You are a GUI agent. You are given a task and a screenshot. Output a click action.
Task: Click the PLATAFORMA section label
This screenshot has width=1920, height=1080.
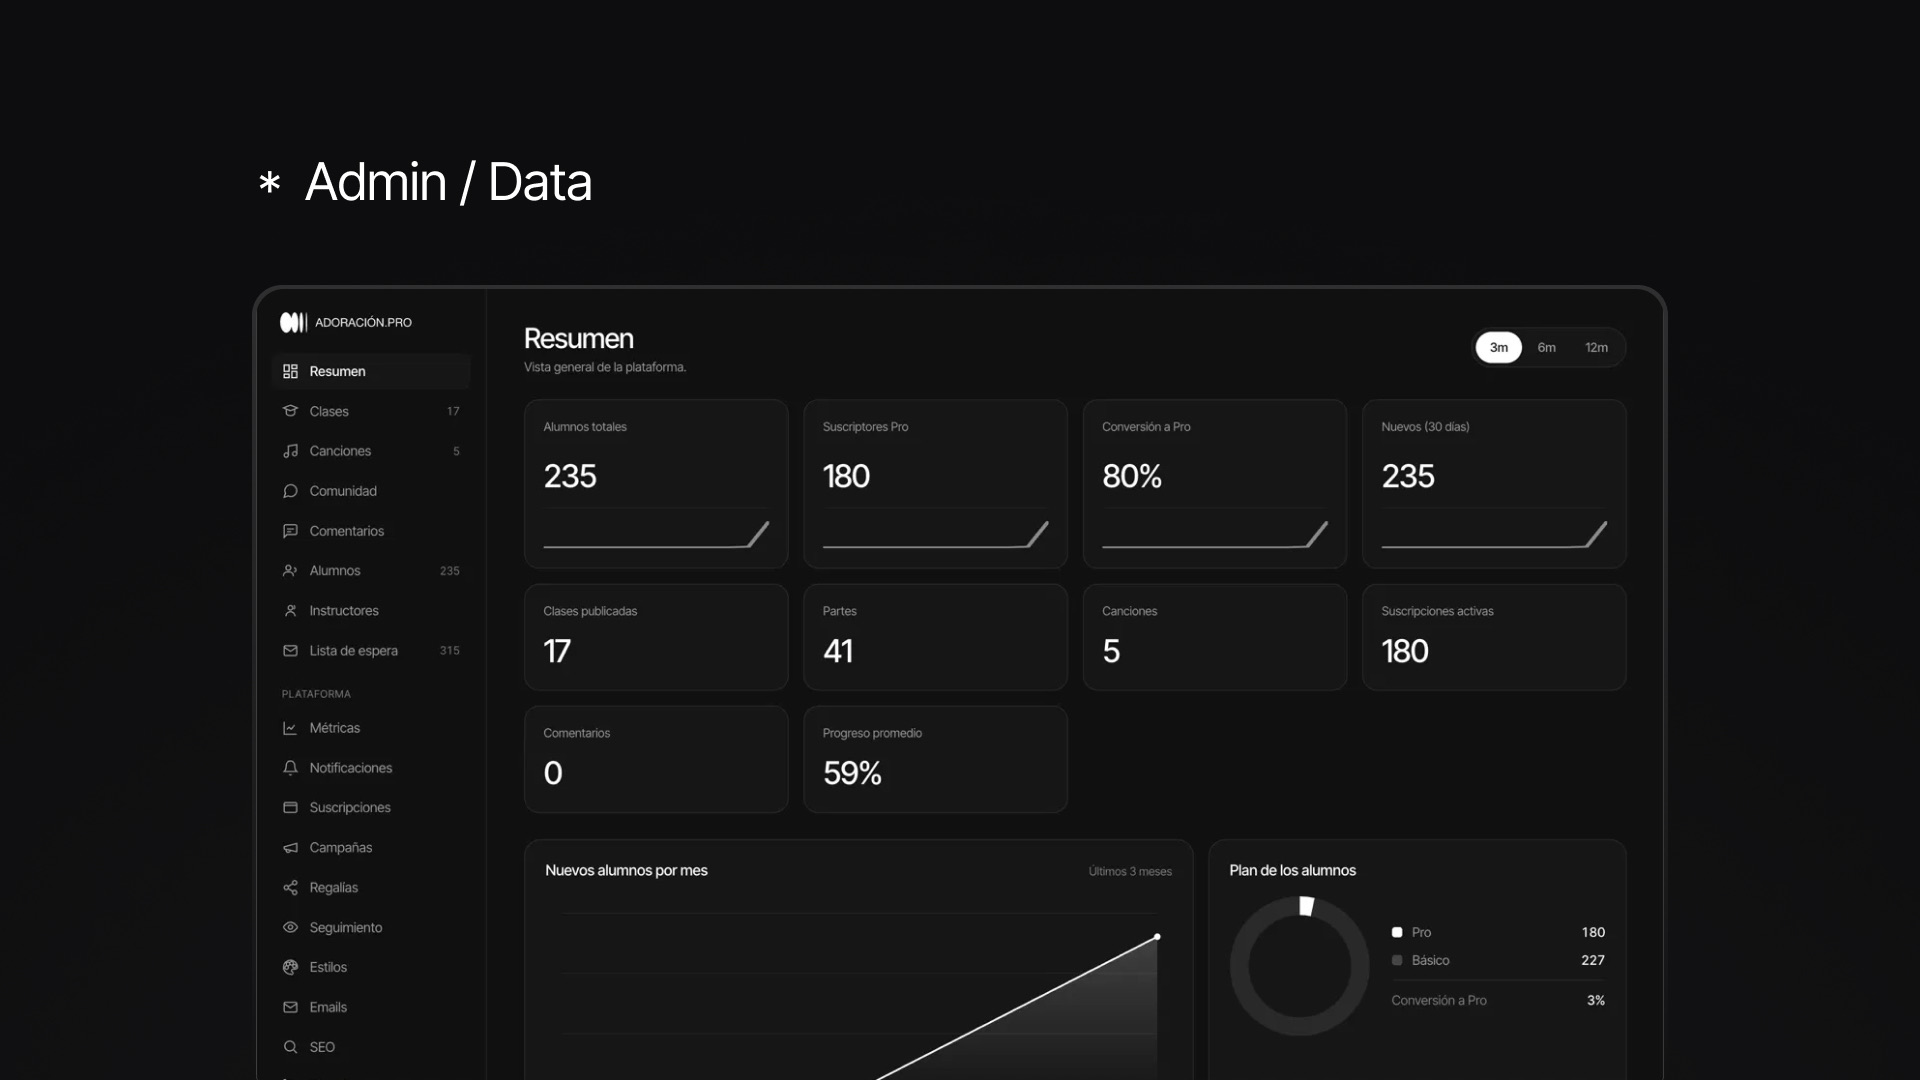316,694
